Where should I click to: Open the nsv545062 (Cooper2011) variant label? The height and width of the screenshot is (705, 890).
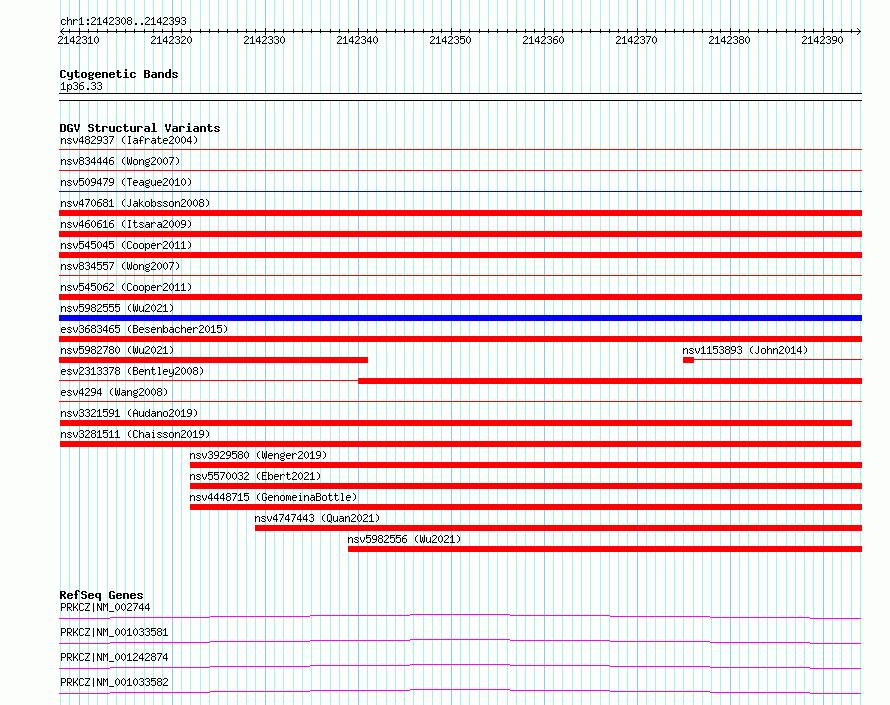(126, 287)
